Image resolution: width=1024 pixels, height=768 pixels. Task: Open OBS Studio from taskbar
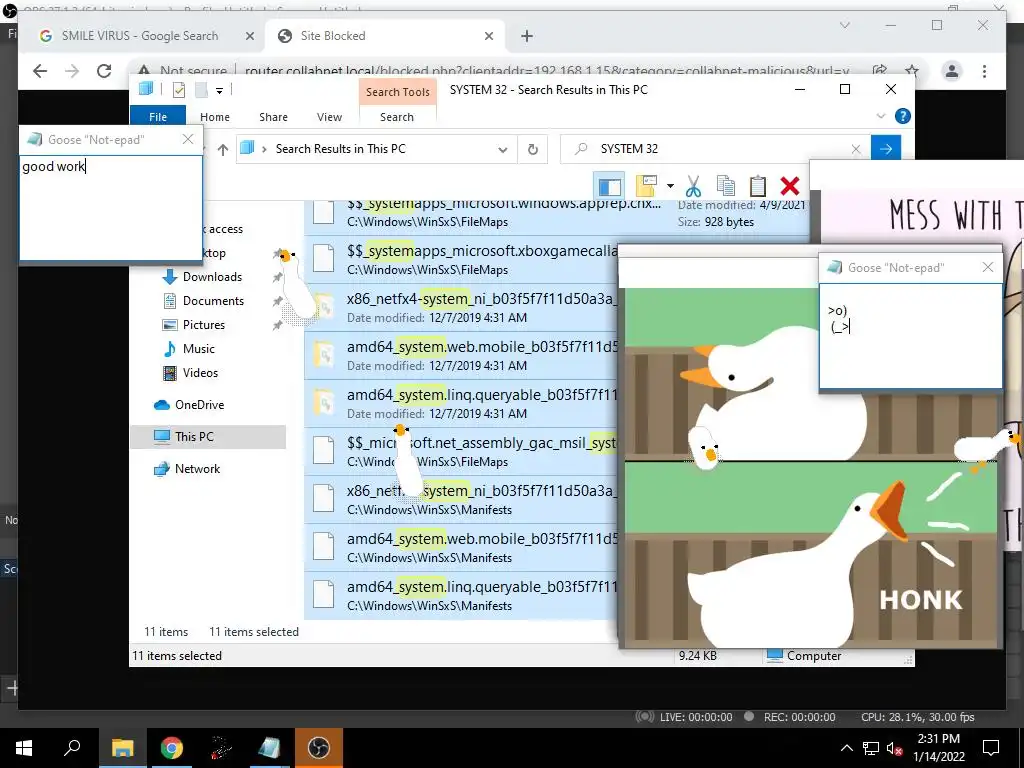(x=319, y=748)
